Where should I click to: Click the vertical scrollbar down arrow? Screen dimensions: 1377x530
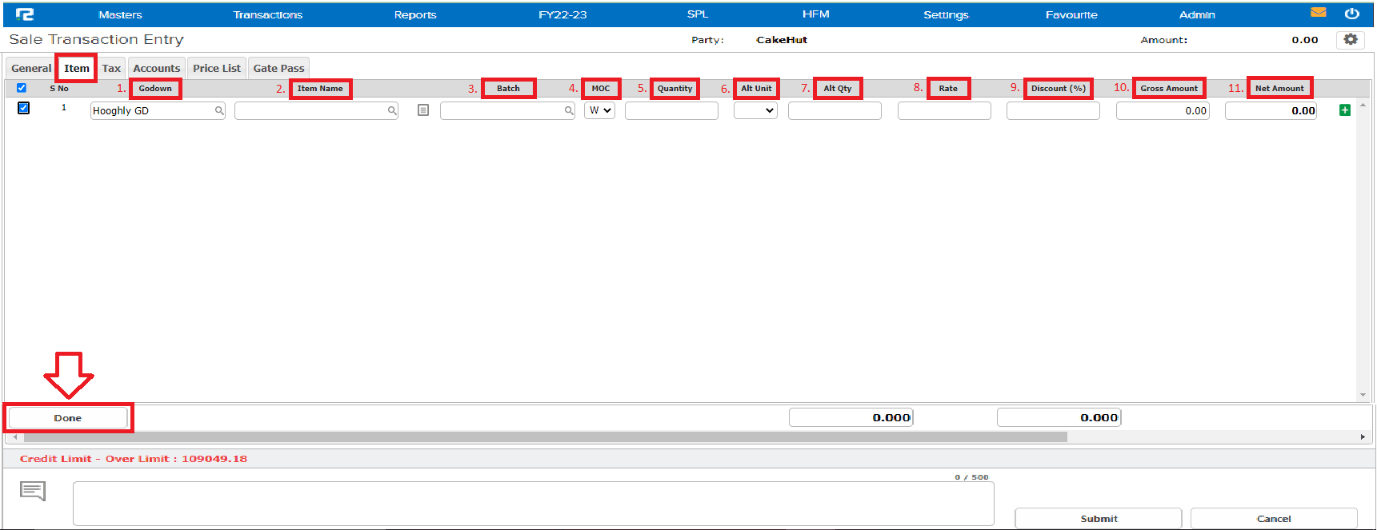click(x=1362, y=395)
